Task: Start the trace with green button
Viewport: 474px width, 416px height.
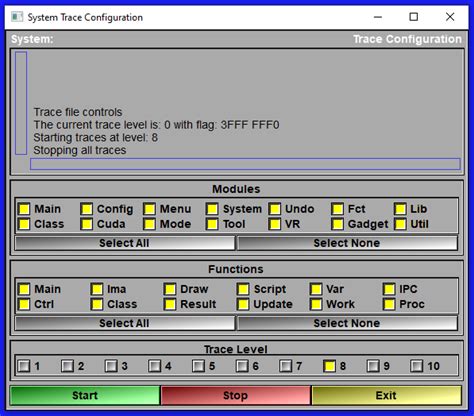Action: pos(85,395)
